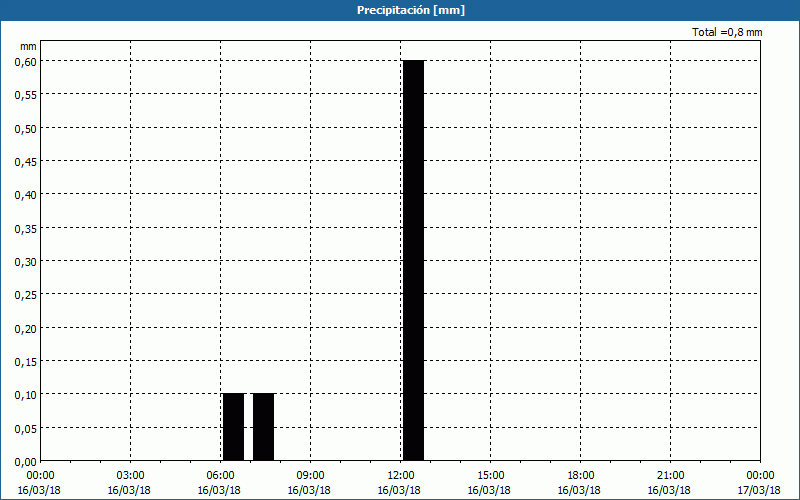Click the 03:00 16/03/18 x-axis label

point(129,483)
